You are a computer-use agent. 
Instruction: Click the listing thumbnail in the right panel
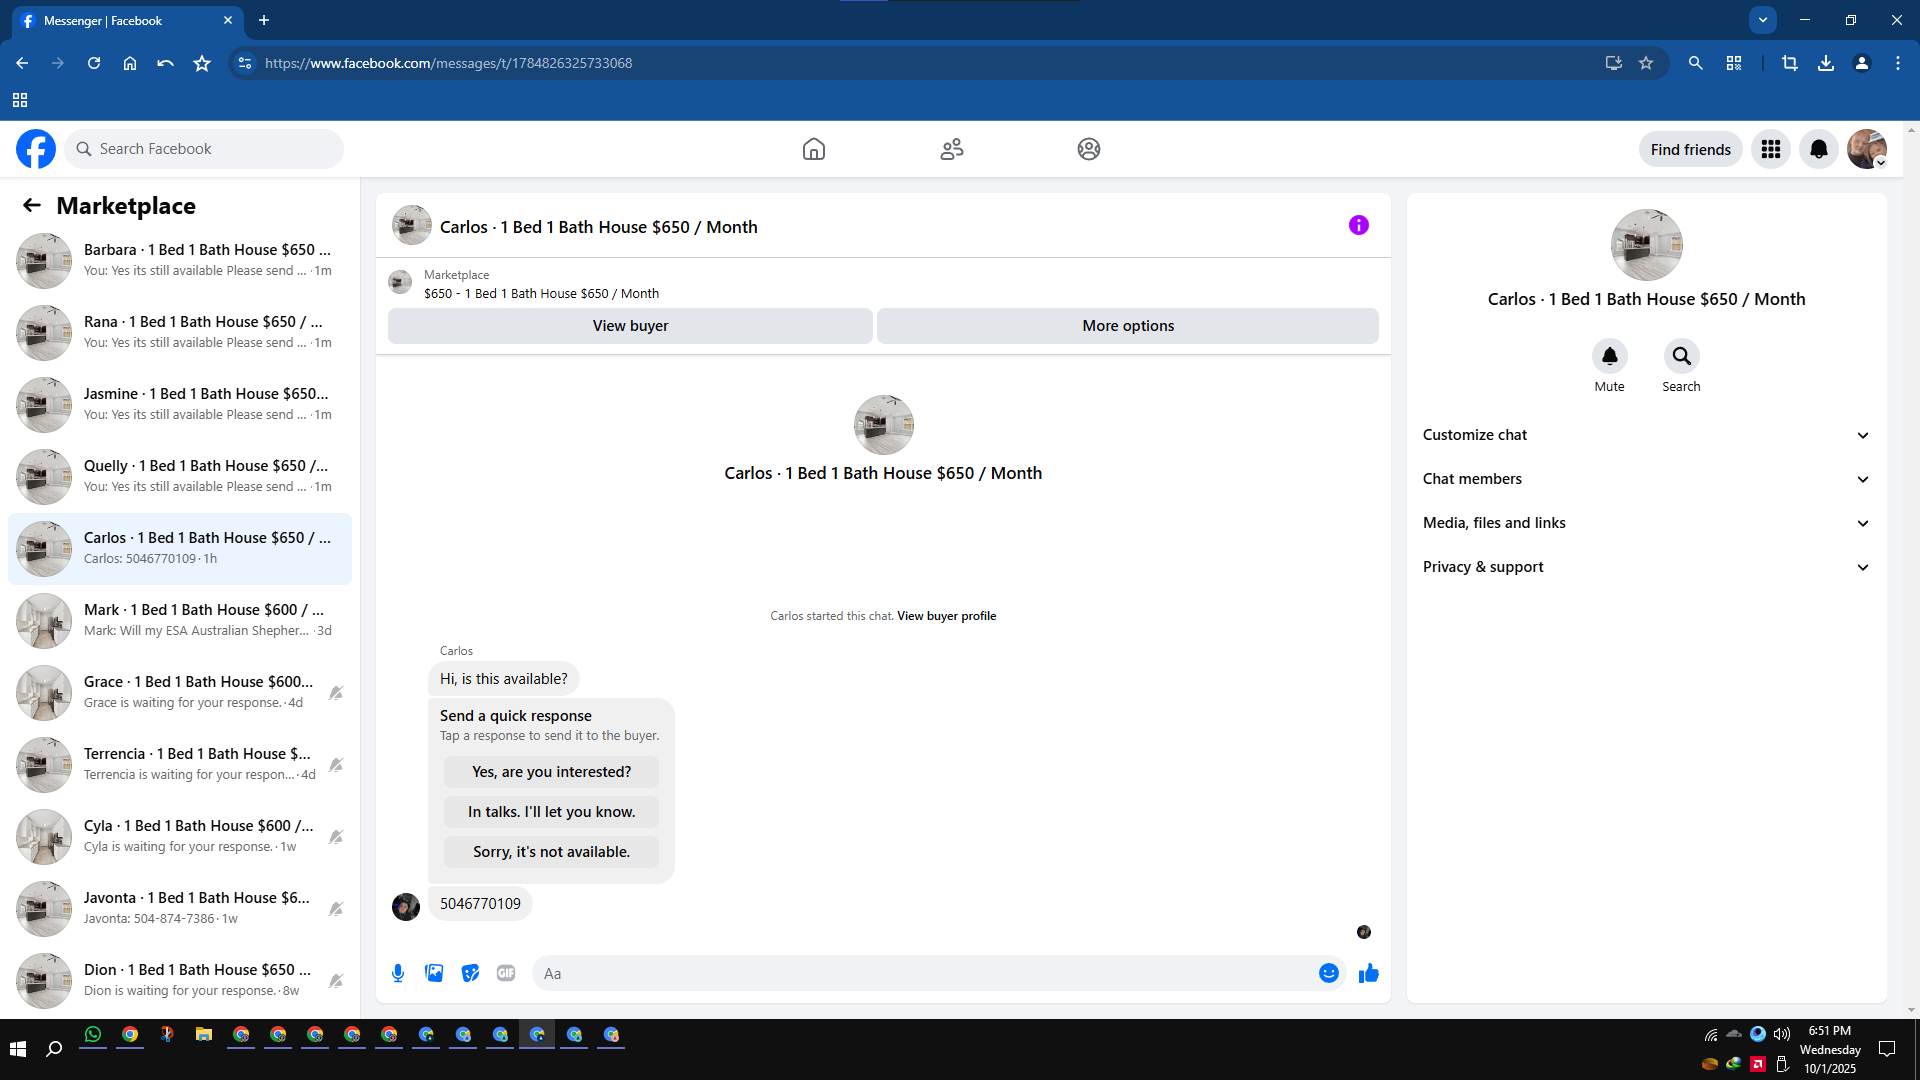click(1647, 245)
